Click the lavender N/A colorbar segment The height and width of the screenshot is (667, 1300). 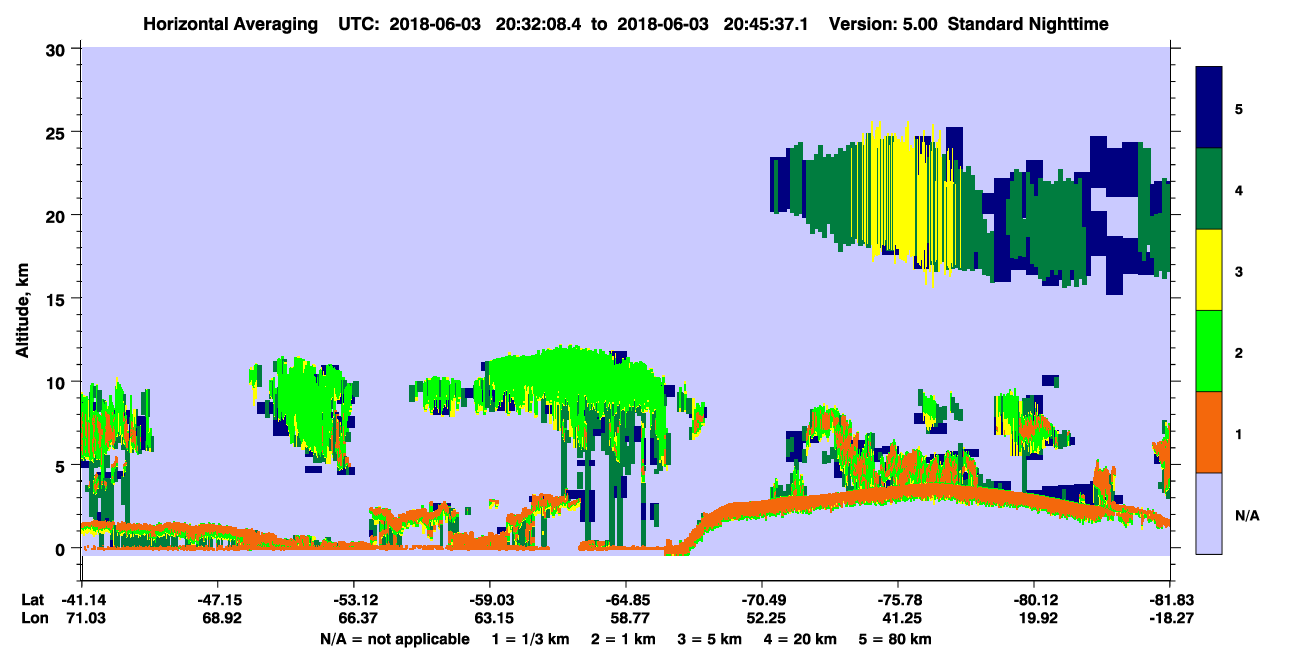pyautogui.click(x=1209, y=513)
